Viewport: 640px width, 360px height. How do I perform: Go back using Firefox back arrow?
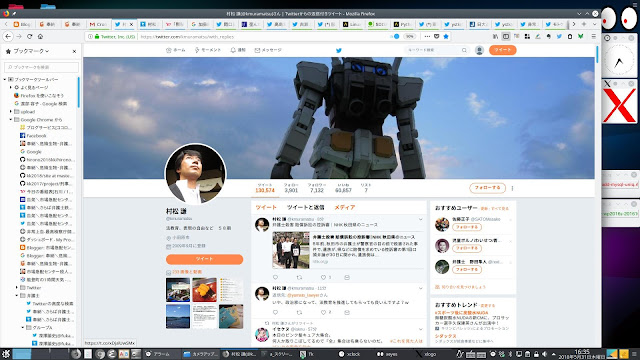[8, 36]
